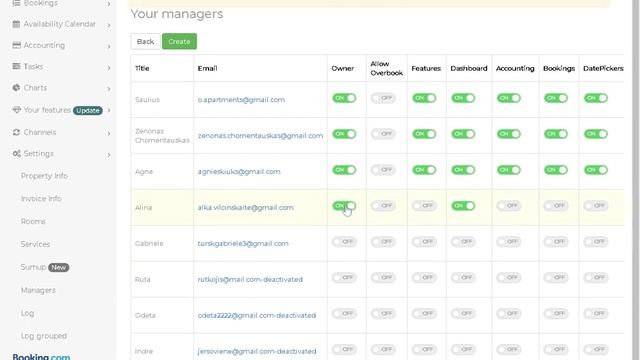The width and height of the screenshot is (640, 360).
Task: Click the Booking.com logo in sidebar
Action: pyautogui.click(x=41, y=357)
